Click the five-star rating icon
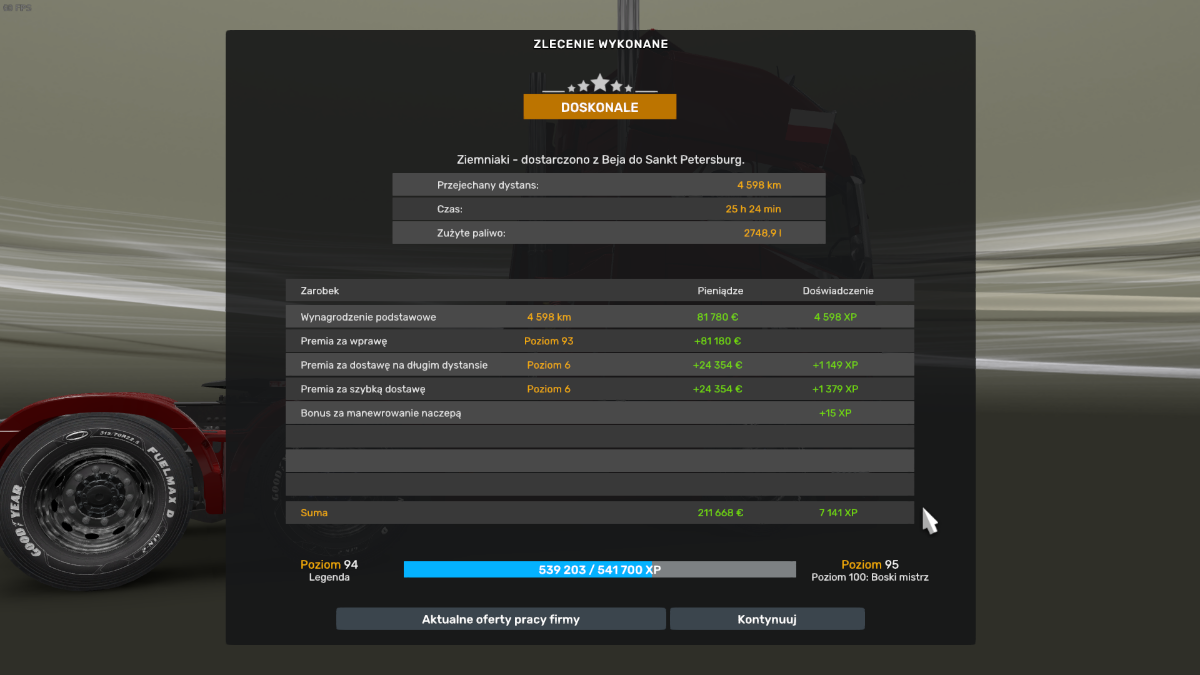Screen dimensions: 1200x675 [599, 84]
